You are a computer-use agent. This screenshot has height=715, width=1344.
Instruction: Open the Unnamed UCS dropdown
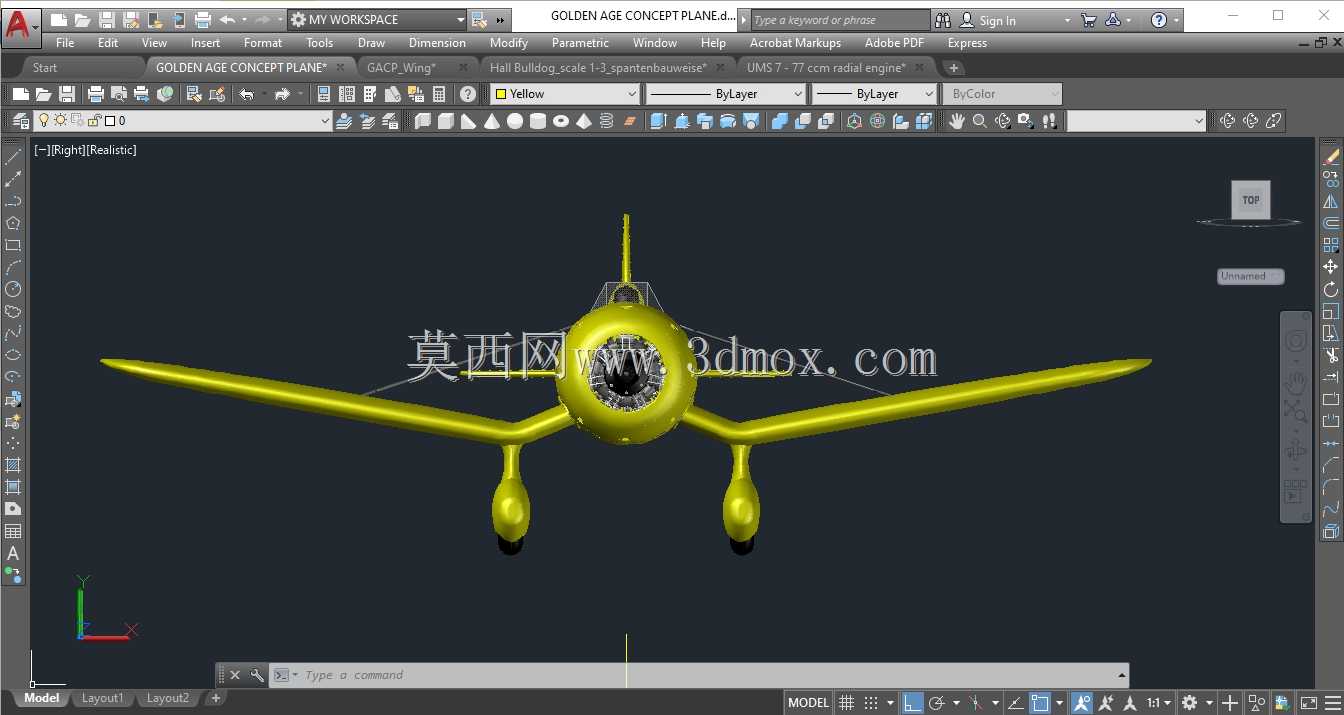click(x=1250, y=276)
